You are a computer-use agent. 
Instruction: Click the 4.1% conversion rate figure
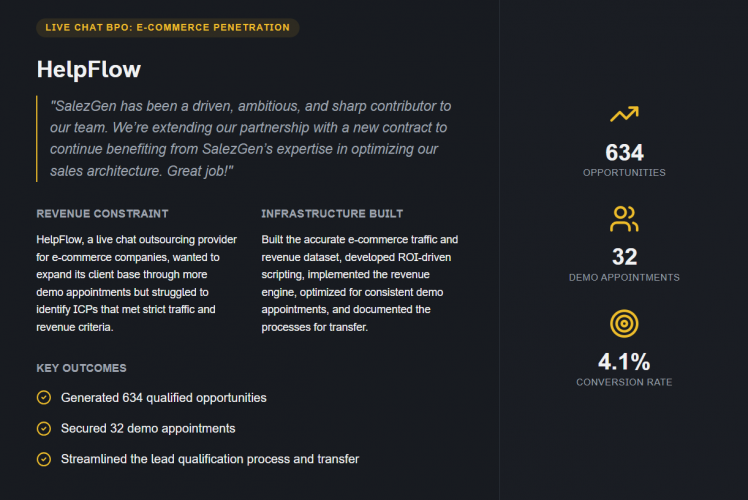[624, 362]
